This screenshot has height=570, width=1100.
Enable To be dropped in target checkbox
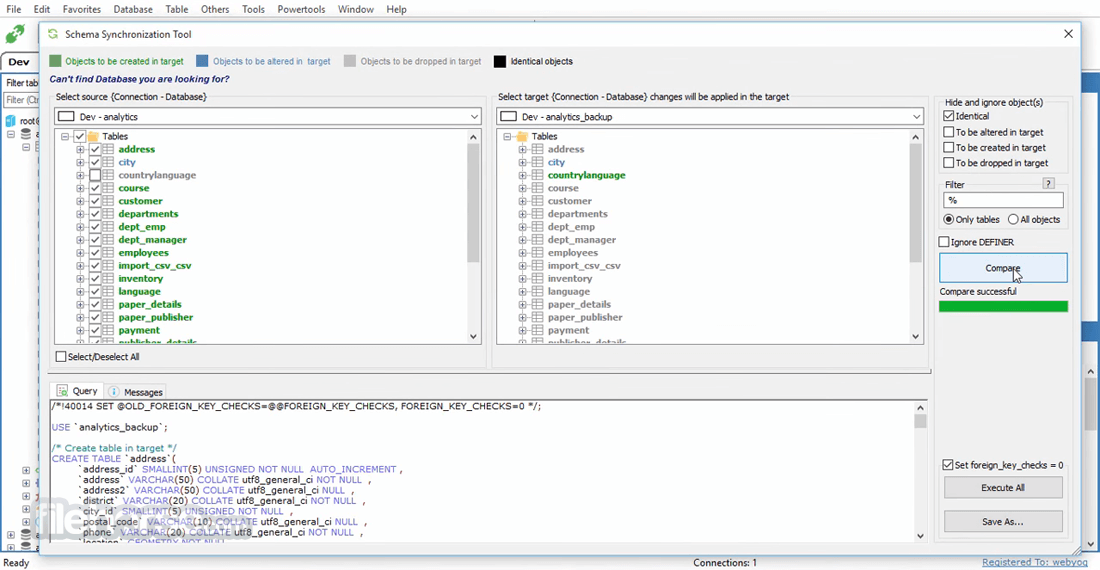coord(948,163)
